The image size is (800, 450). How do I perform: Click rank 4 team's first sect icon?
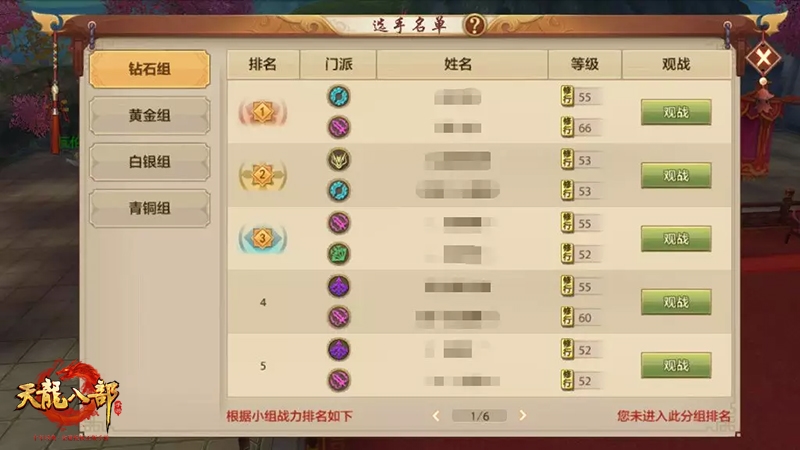tap(338, 286)
